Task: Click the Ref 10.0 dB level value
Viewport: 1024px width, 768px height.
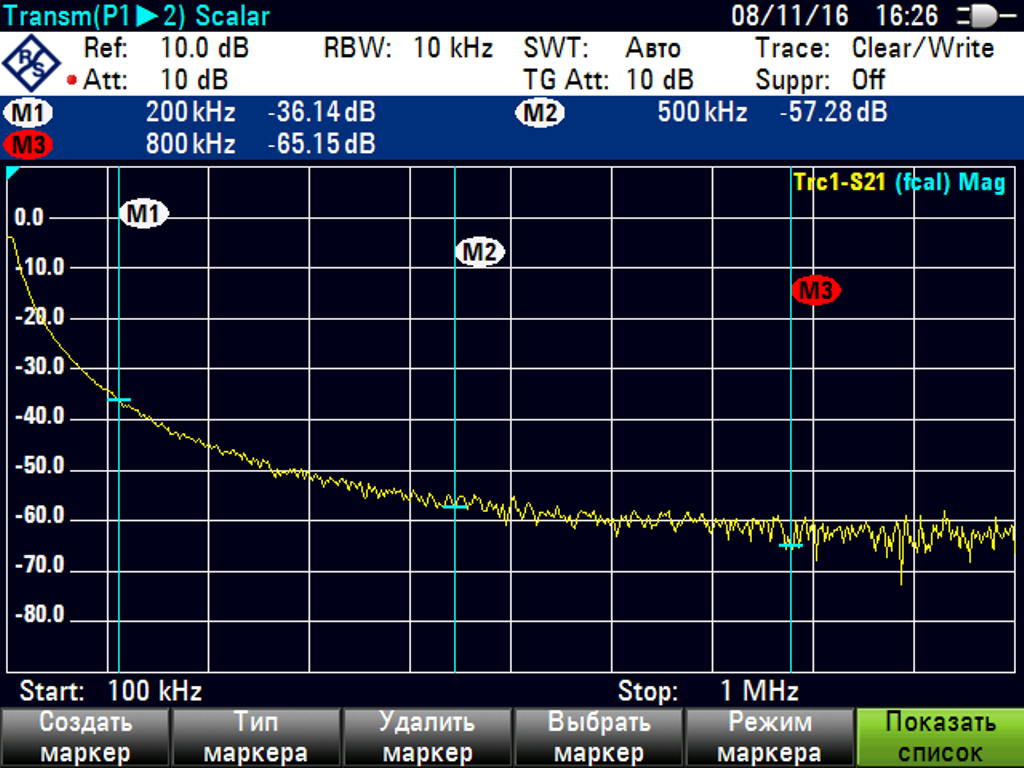Action: 204,48
